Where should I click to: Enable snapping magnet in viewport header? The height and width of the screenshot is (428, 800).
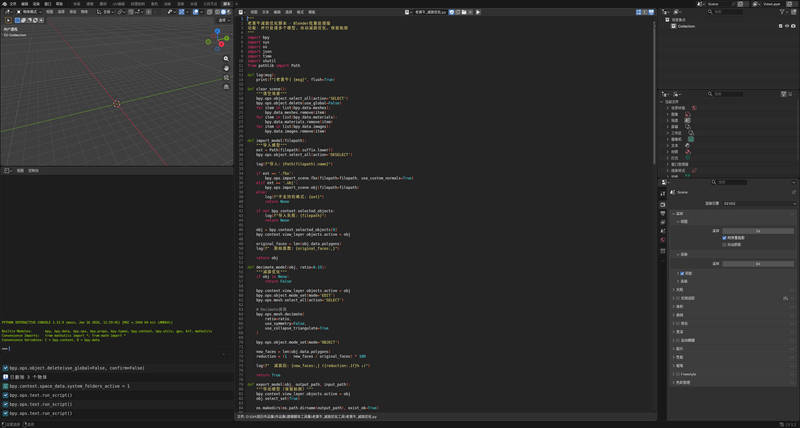point(131,12)
